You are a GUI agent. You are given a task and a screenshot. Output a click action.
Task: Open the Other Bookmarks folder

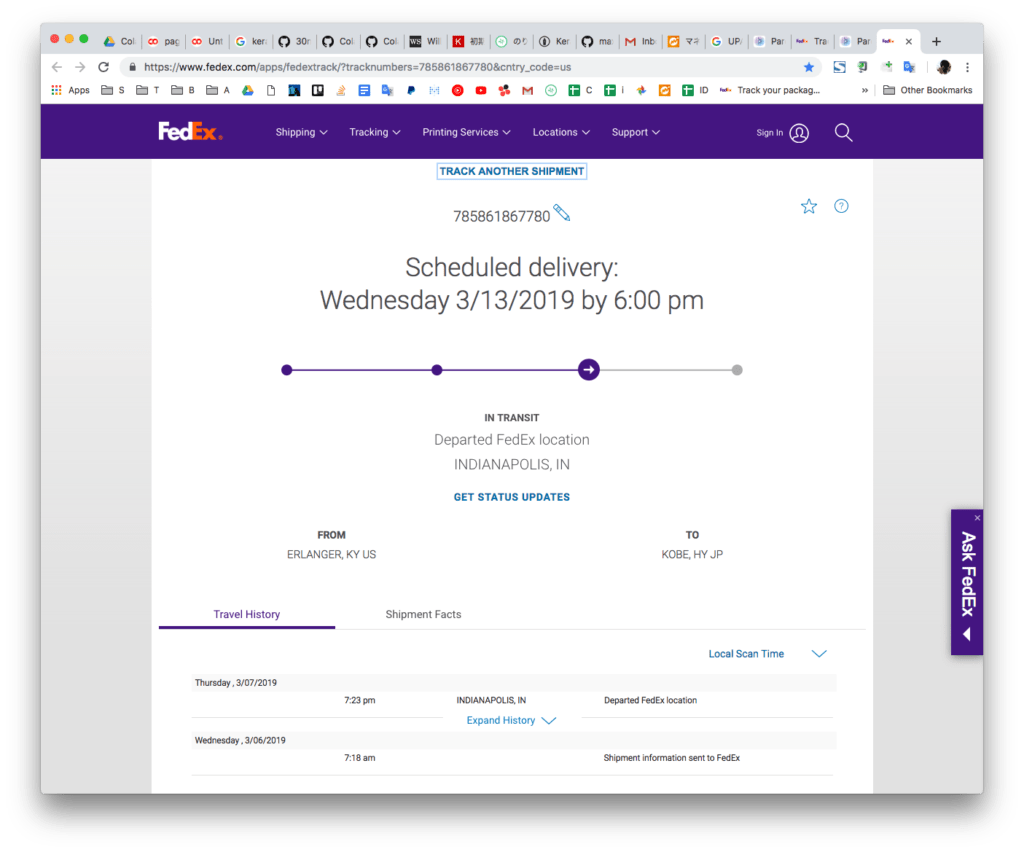point(927,90)
